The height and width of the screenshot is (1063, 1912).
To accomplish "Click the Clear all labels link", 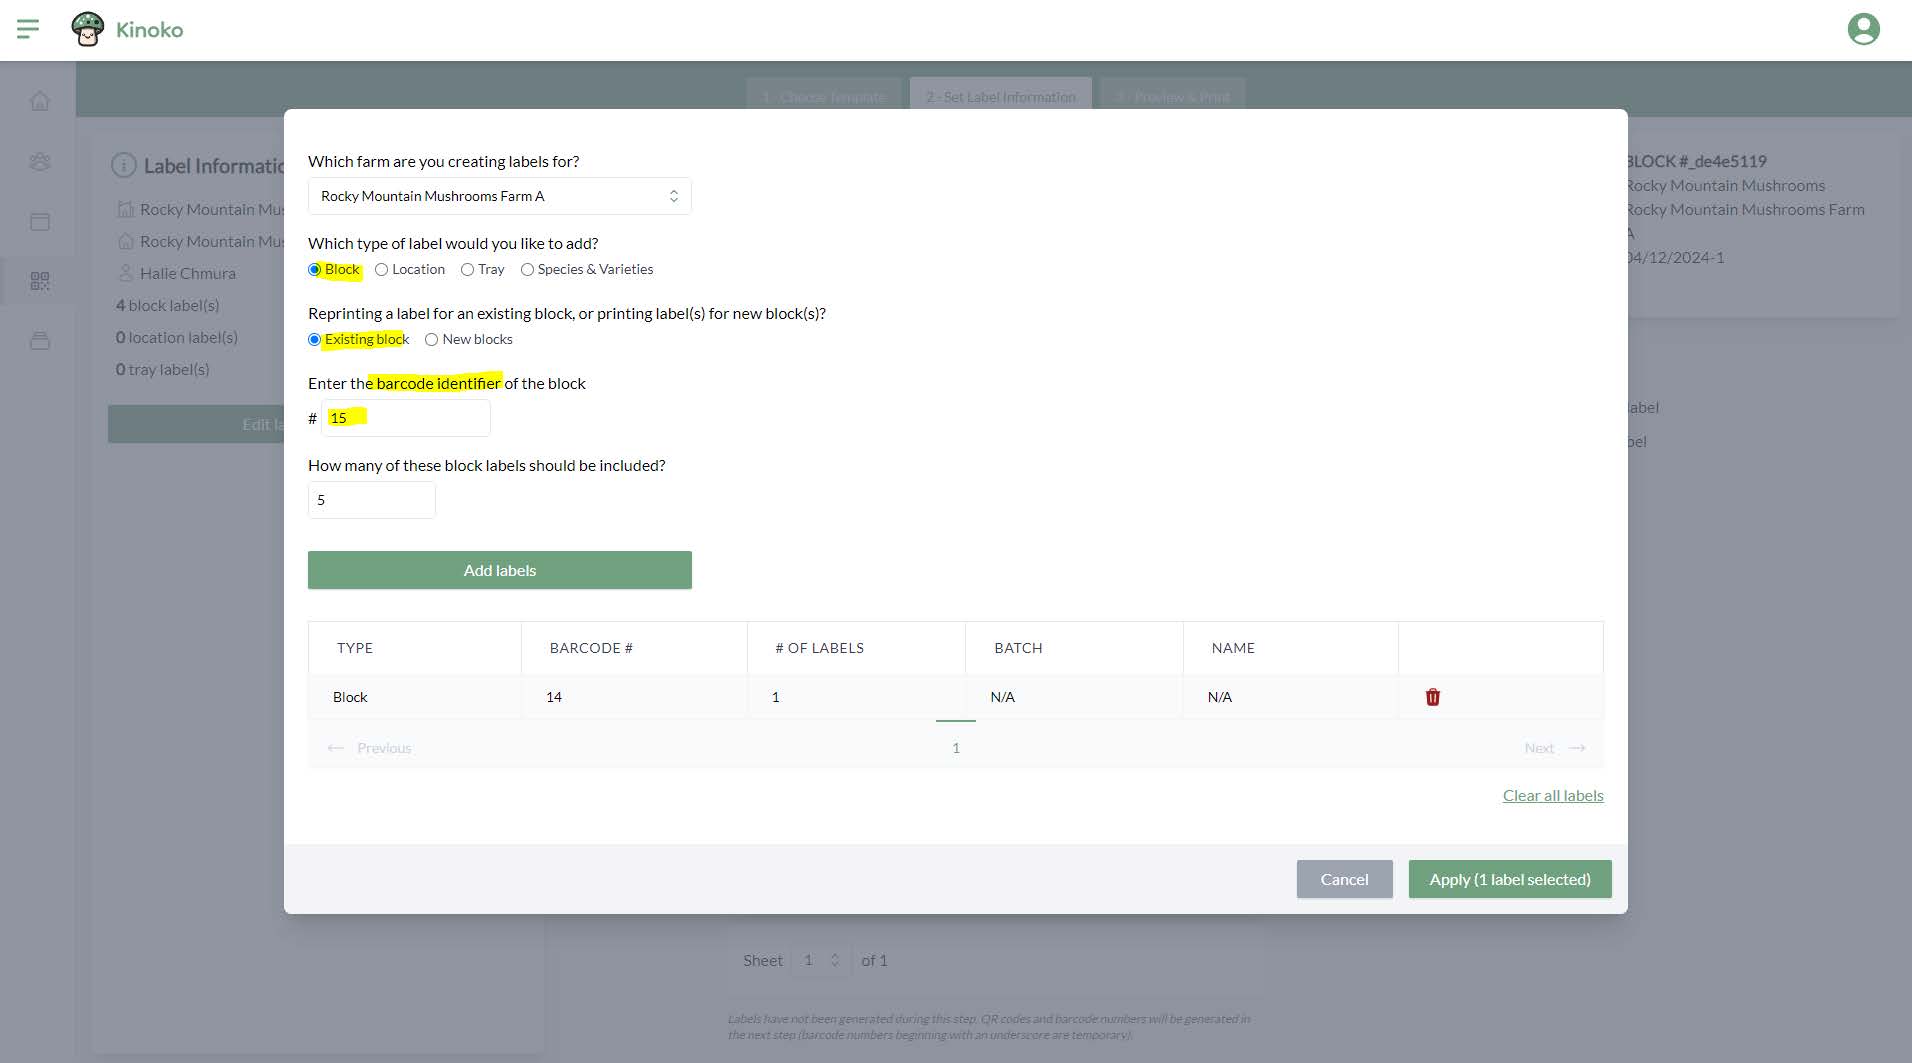I will point(1552,796).
